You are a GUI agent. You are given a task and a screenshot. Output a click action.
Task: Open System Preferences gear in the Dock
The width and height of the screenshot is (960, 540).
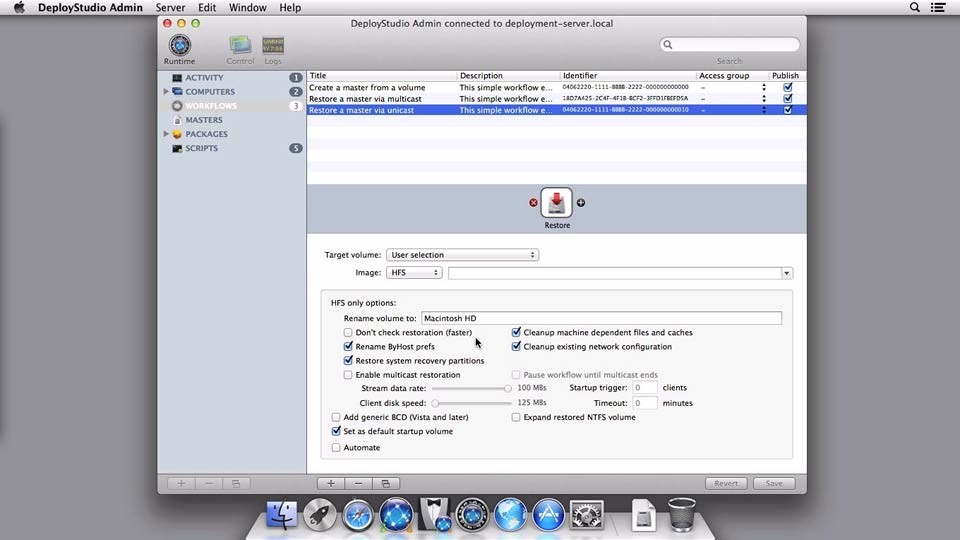point(586,514)
